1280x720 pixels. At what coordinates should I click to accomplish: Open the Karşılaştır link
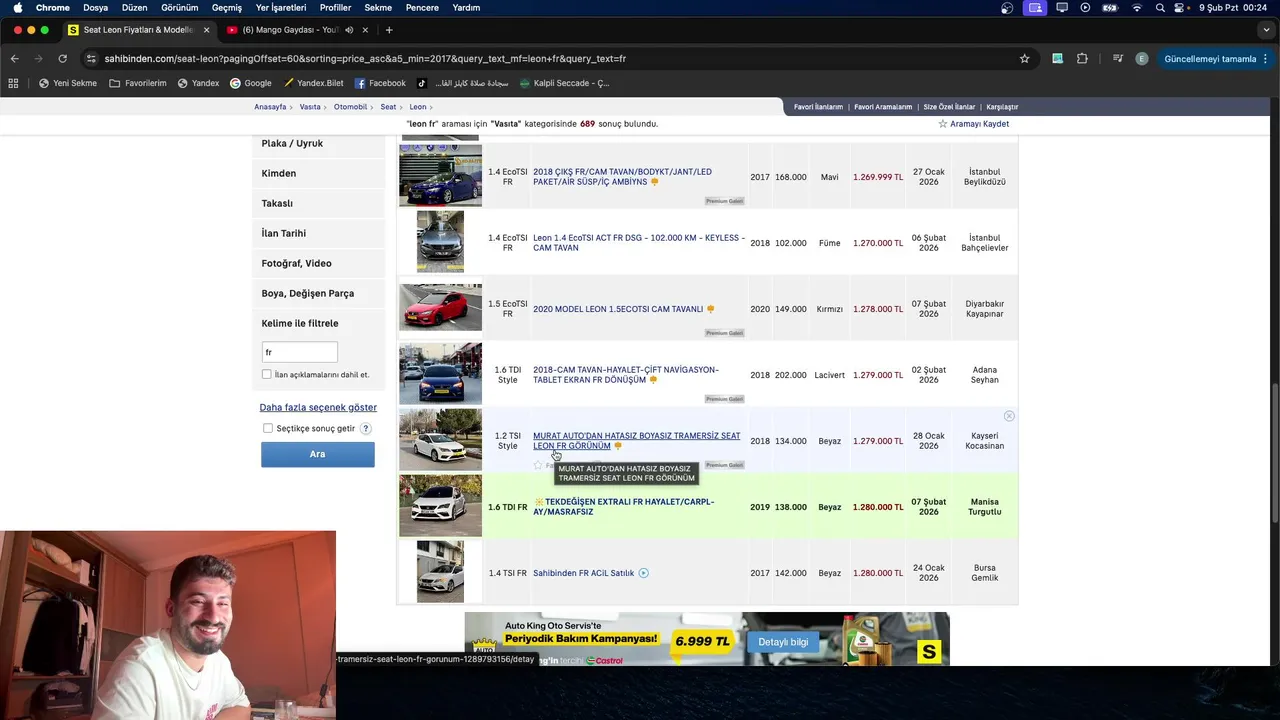coord(1002,107)
